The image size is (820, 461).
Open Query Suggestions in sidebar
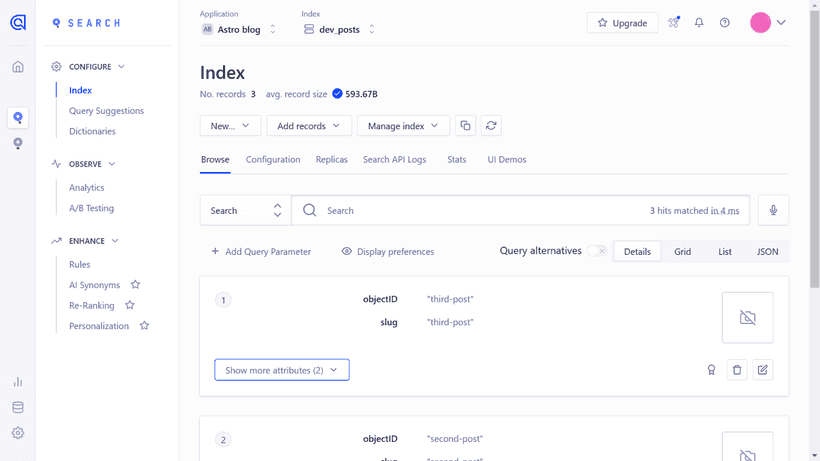106,110
